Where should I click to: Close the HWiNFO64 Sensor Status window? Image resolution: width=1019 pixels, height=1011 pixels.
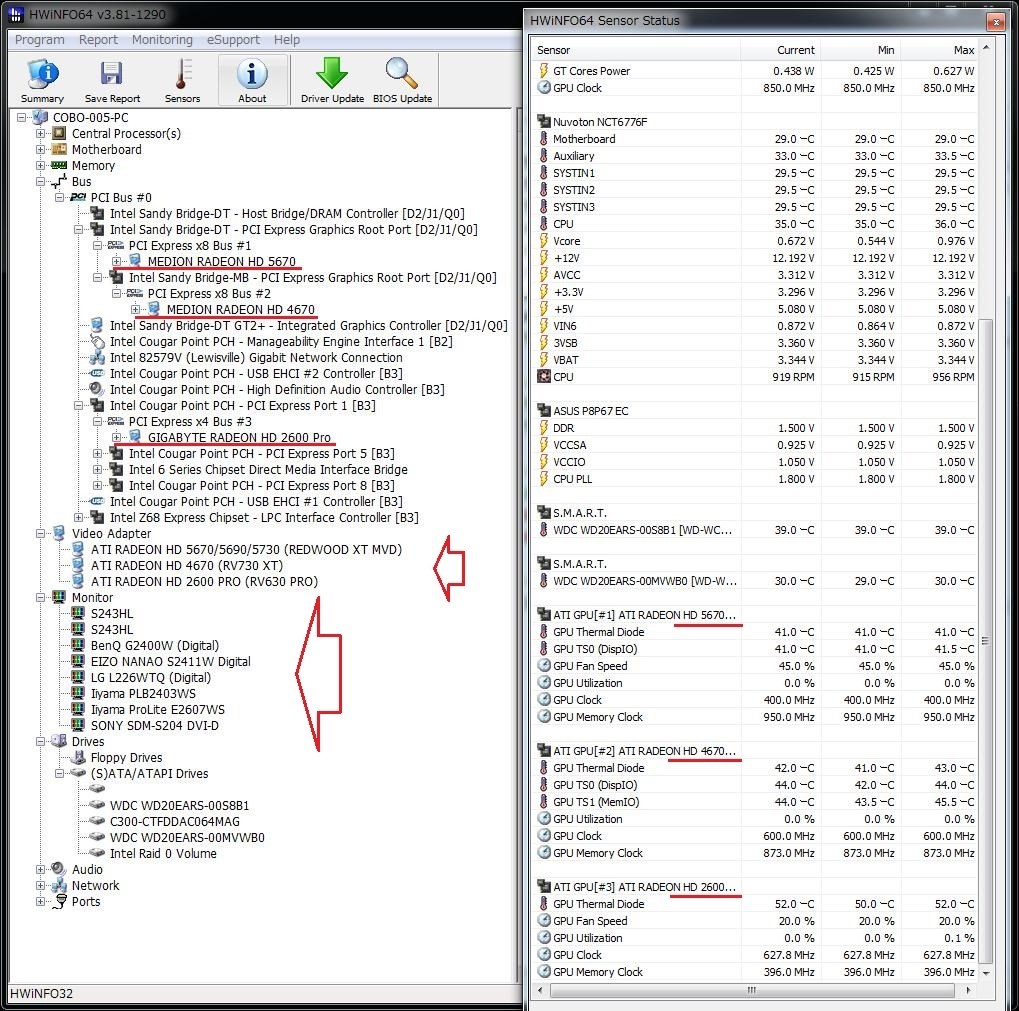coord(996,22)
